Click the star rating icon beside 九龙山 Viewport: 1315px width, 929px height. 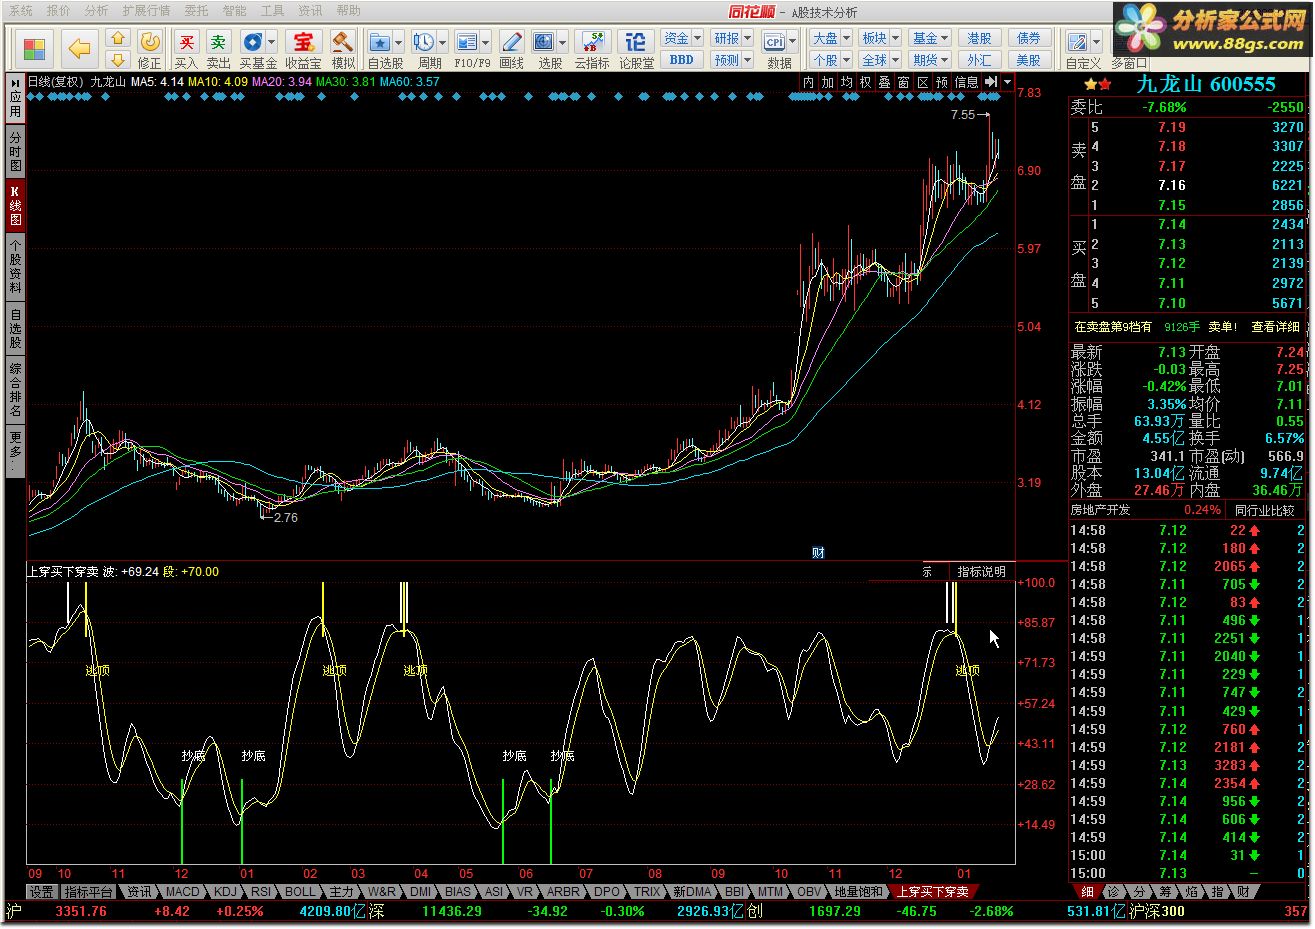(x=1097, y=85)
